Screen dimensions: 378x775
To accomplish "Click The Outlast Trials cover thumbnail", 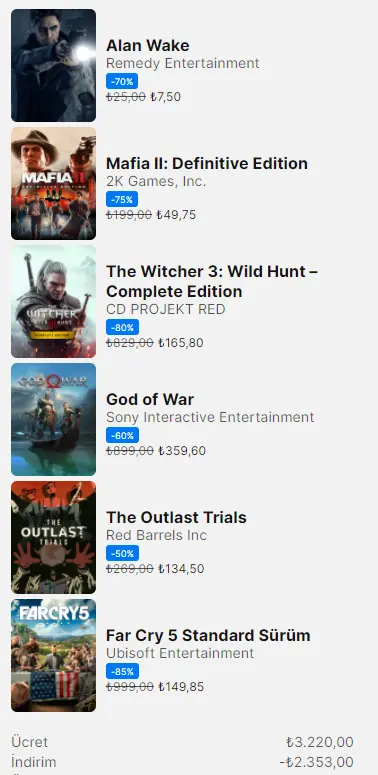I will (x=53, y=537).
